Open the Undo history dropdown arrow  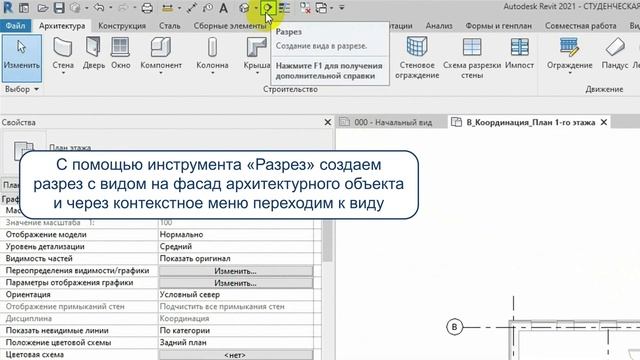pos(110,8)
